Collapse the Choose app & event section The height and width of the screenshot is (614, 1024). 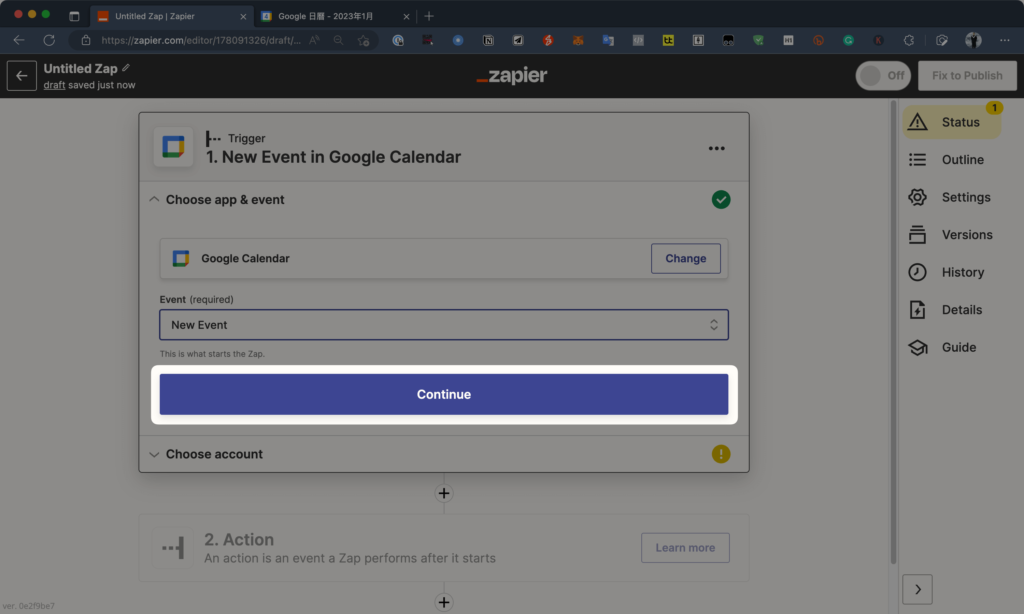tap(154, 199)
